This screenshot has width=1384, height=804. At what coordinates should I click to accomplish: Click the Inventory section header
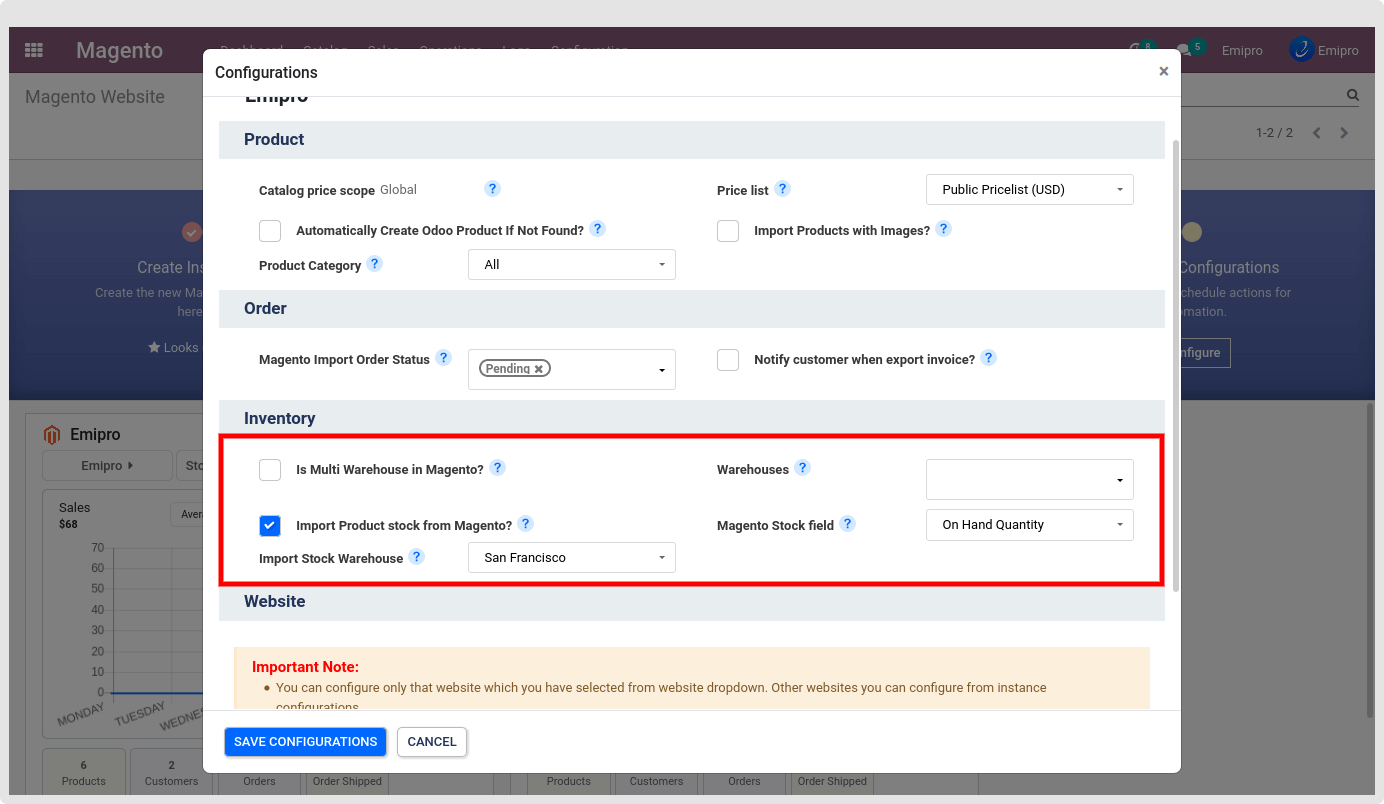(x=692, y=419)
